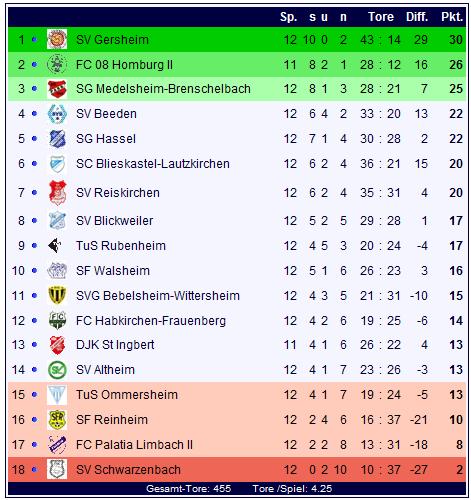471x500 pixels.
Task: Click the blue dot beside rank 1
Action: tap(34, 40)
